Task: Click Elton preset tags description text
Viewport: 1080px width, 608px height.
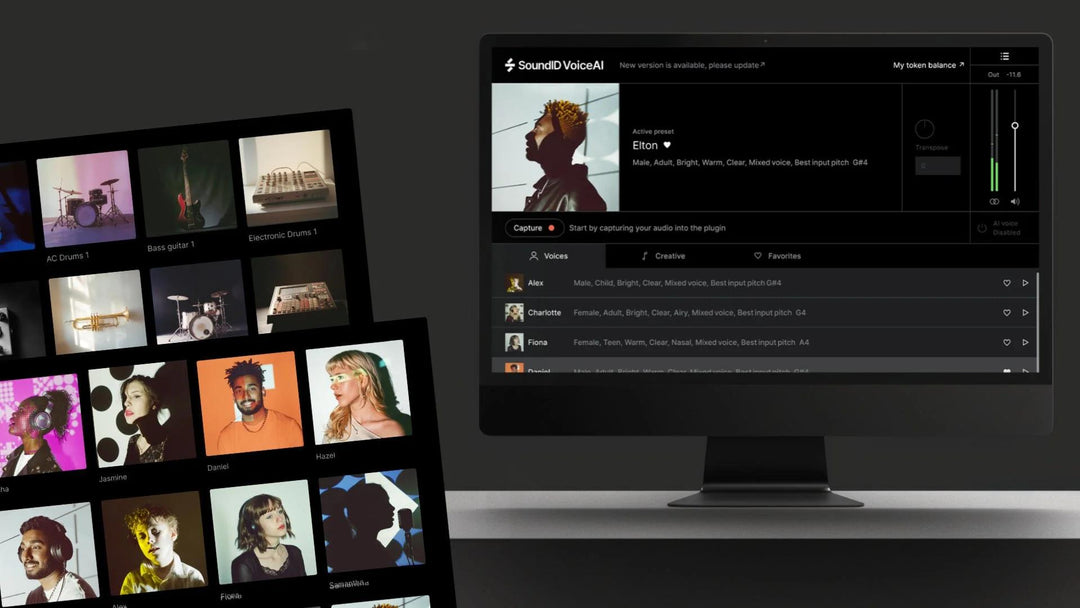Action: tap(749, 163)
